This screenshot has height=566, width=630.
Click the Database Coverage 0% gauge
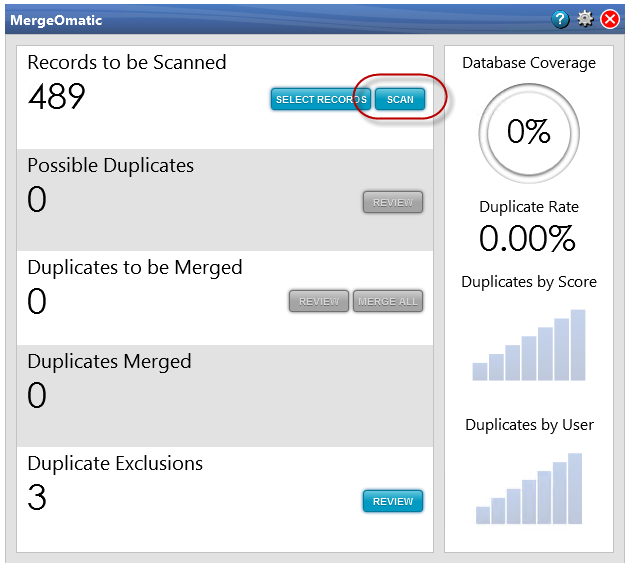[x=529, y=133]
